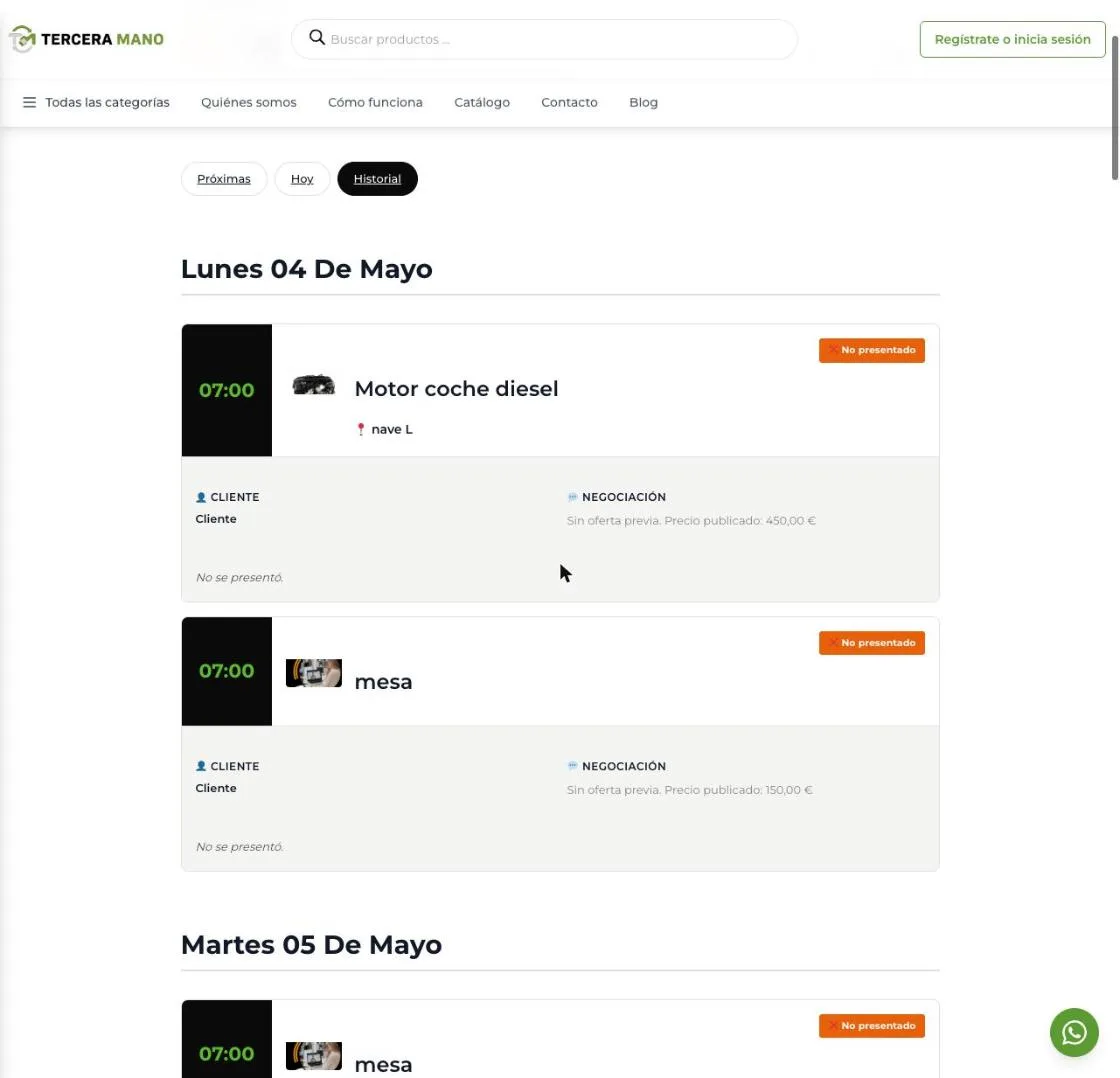Viewport: 1120px width, 1078px height.
Task: Go to Cómo funciona
Action: pos(375,102)
